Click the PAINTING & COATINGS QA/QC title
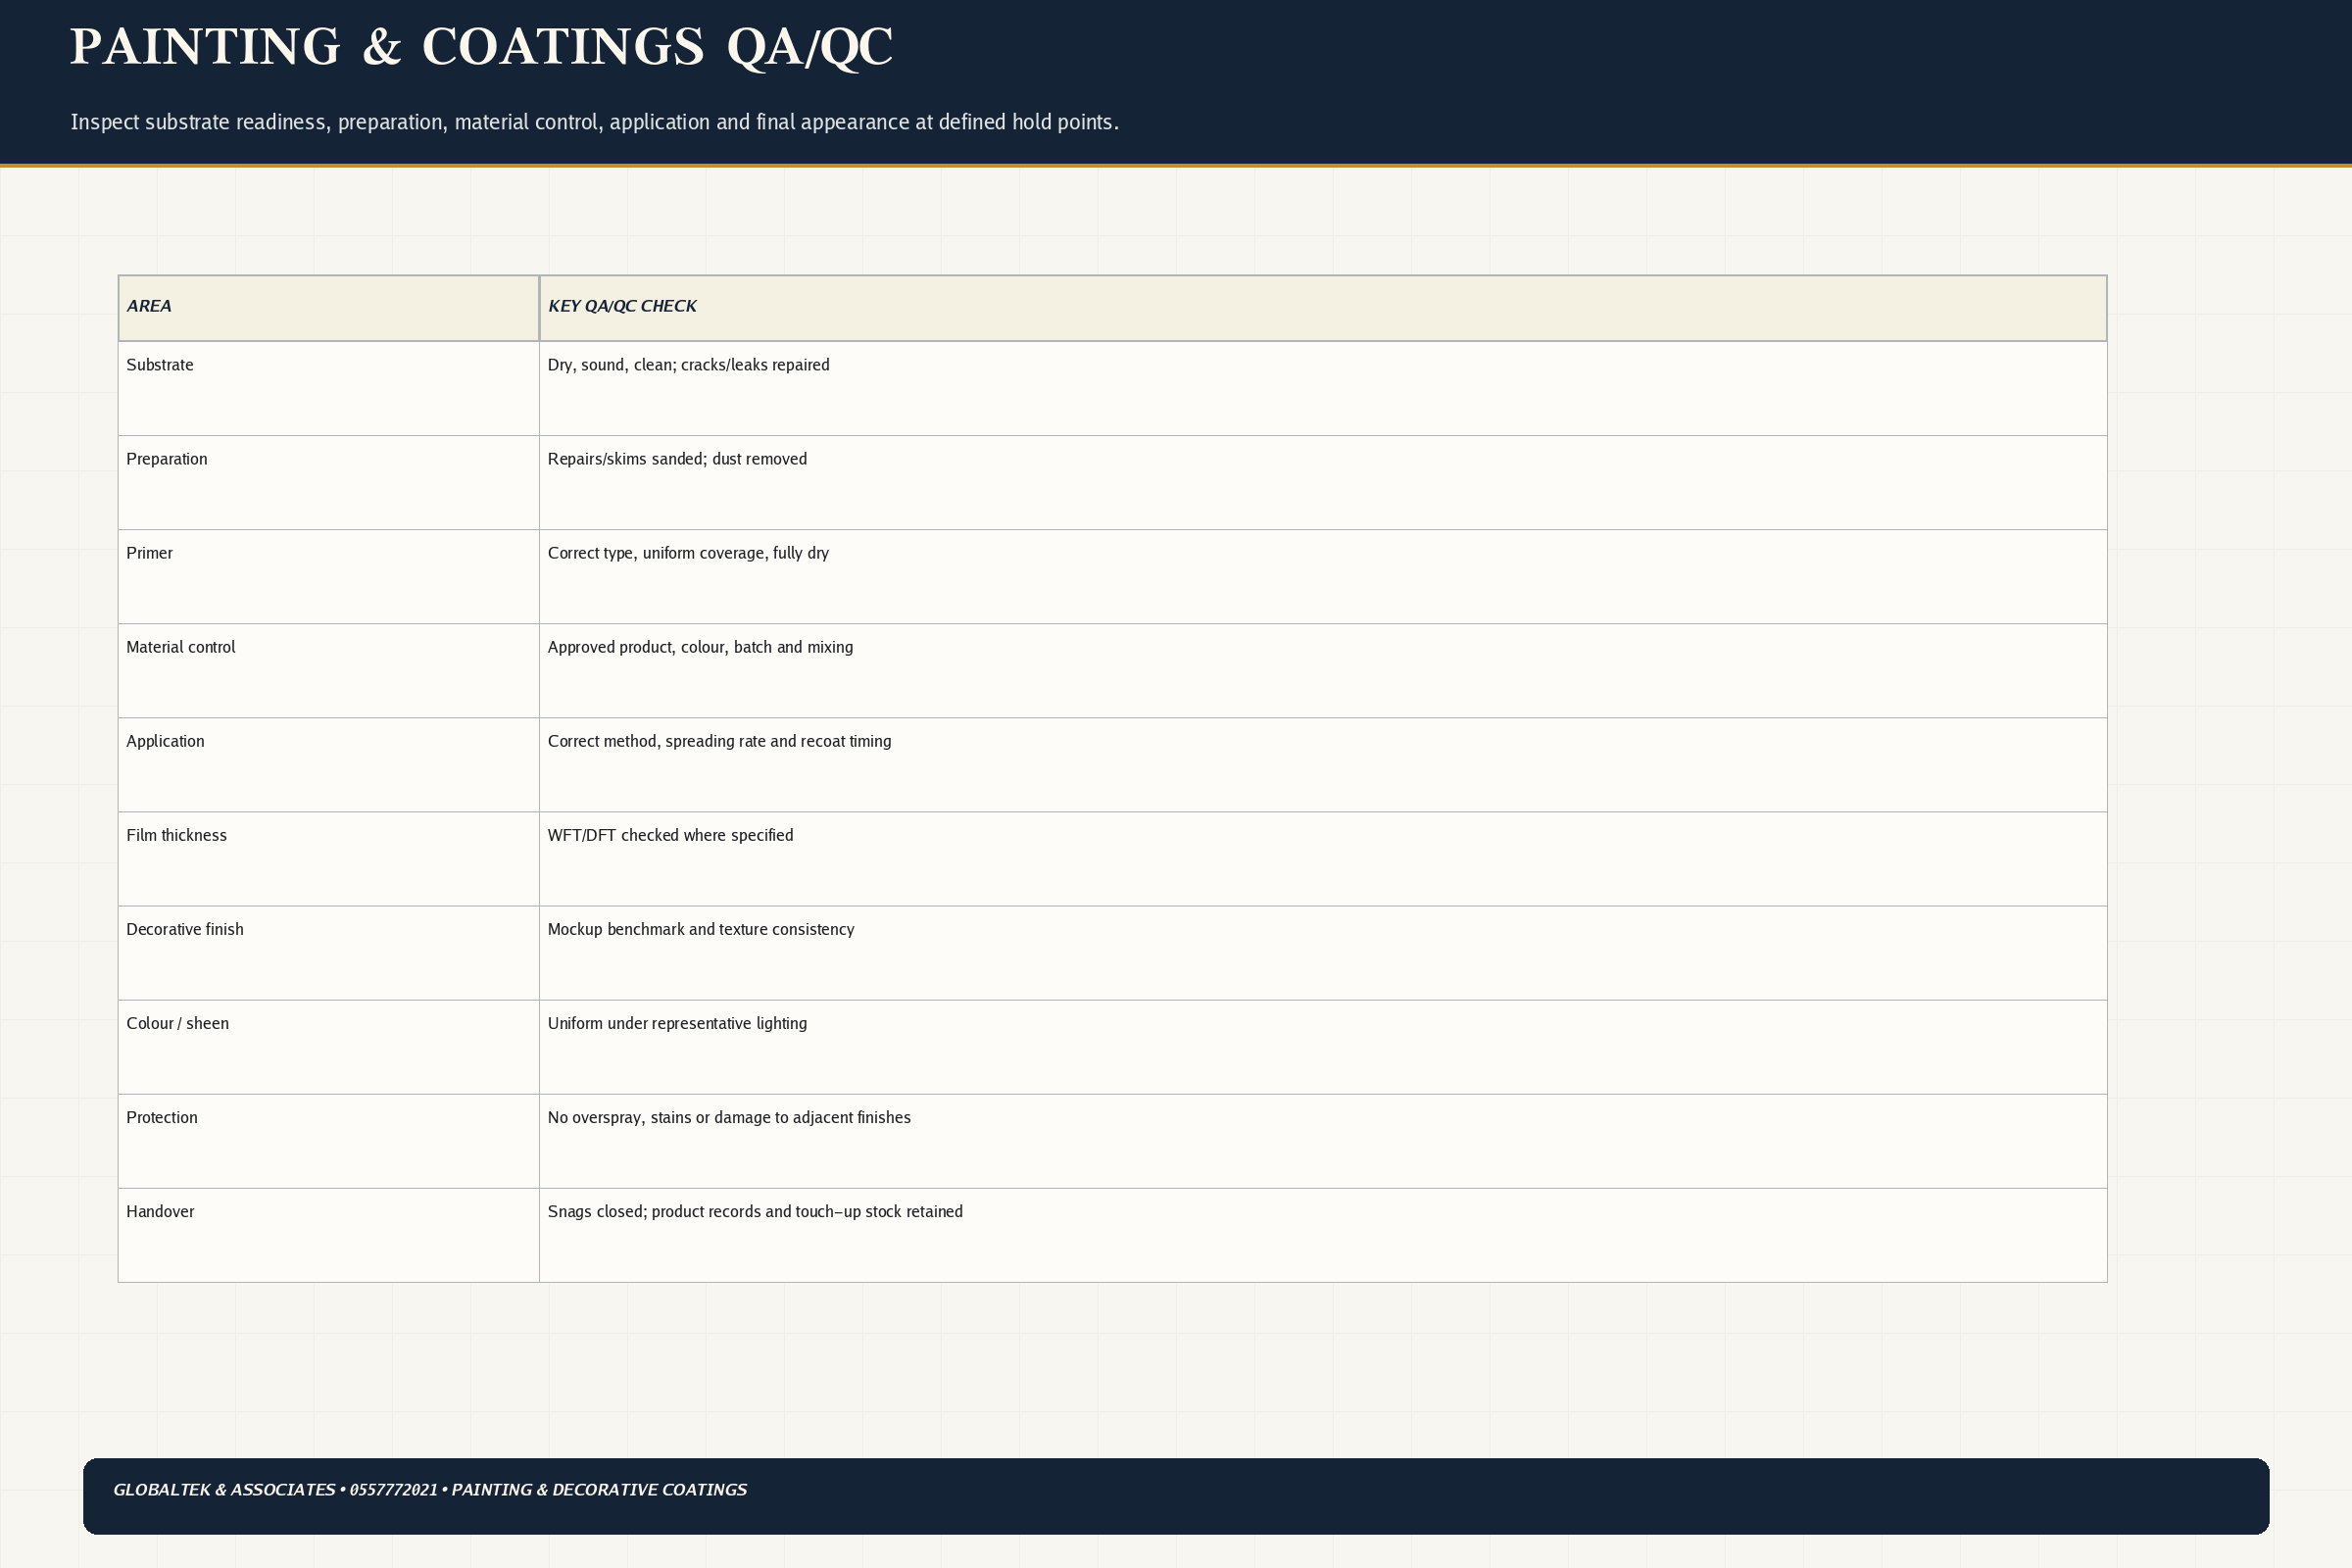This screenshot has width=2352, height=1568. pyautogui.click(x=481, y=47)
